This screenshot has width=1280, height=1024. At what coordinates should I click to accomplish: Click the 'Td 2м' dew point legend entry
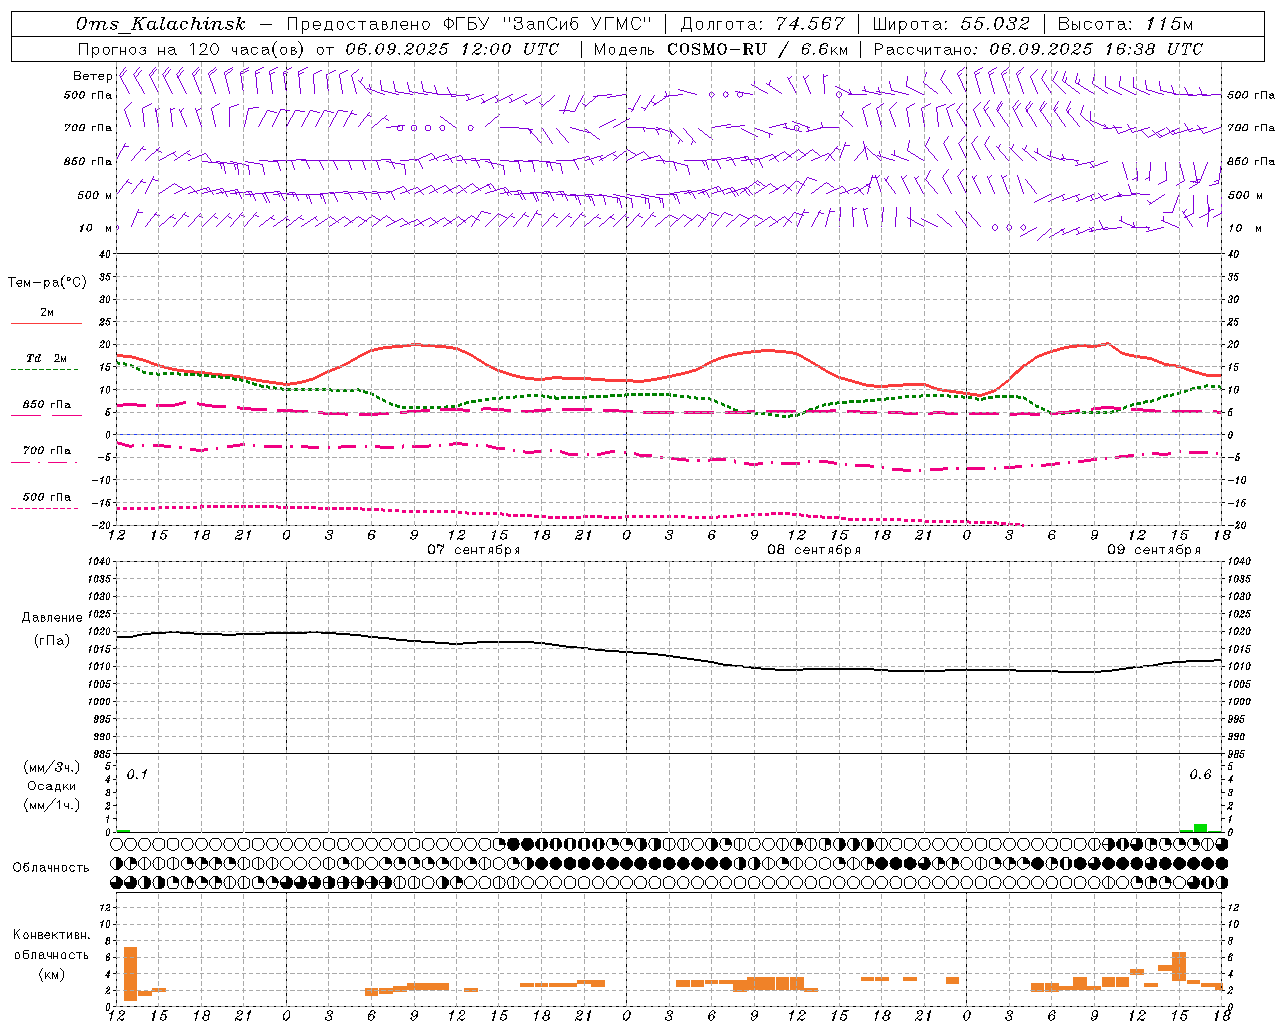click(x=47, y=358)
